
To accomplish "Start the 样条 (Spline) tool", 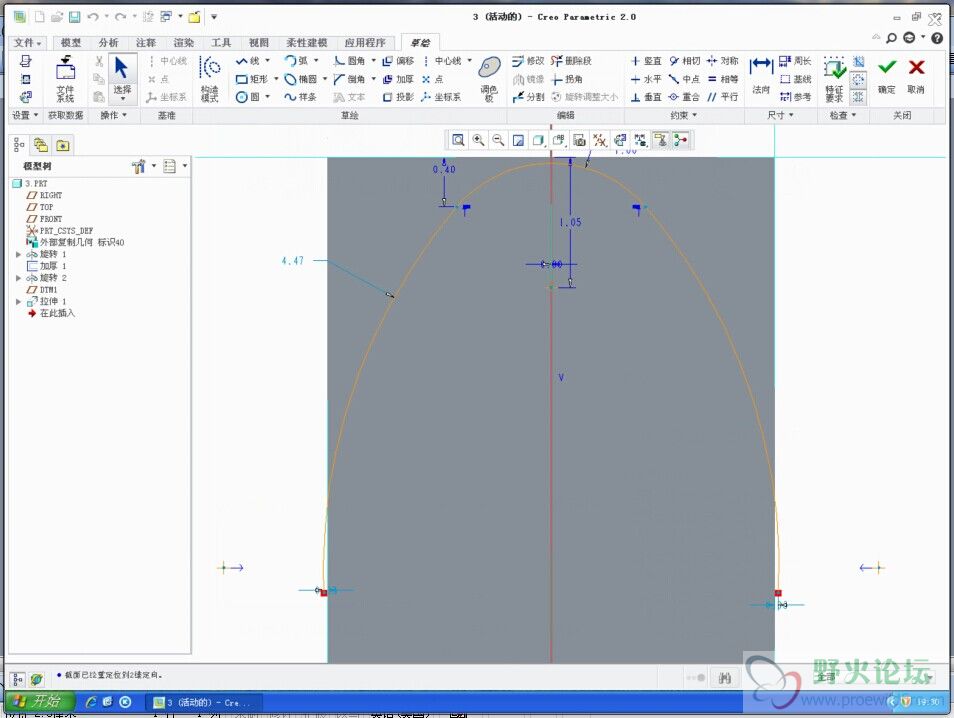I will [x=301, y=97].
